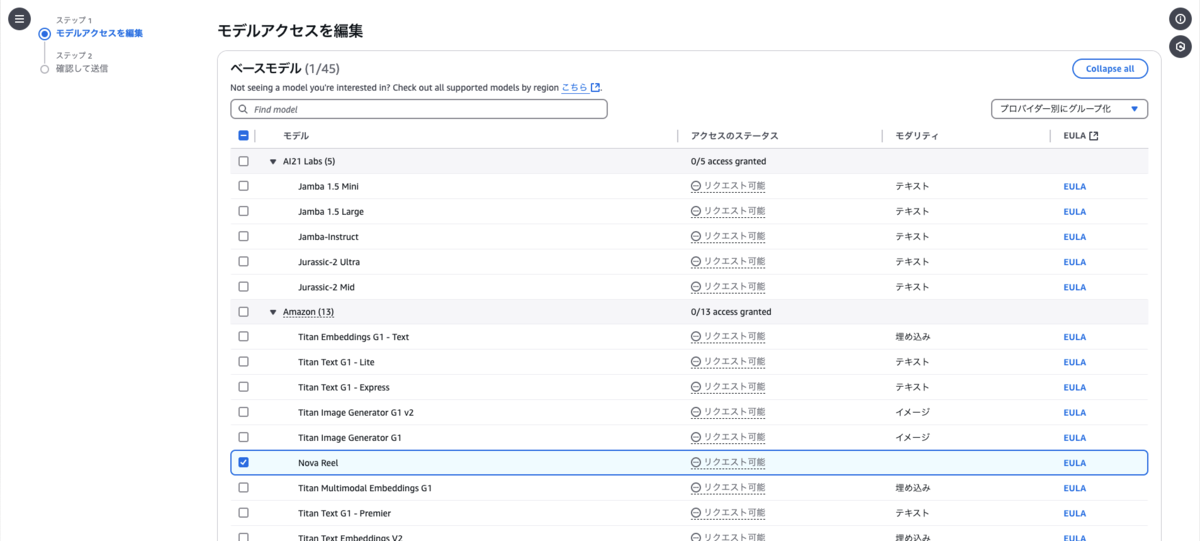Open EULA link for Titan Text G1 - Express
Viewport: 1200px width, 541px height.
(1074, 387)
